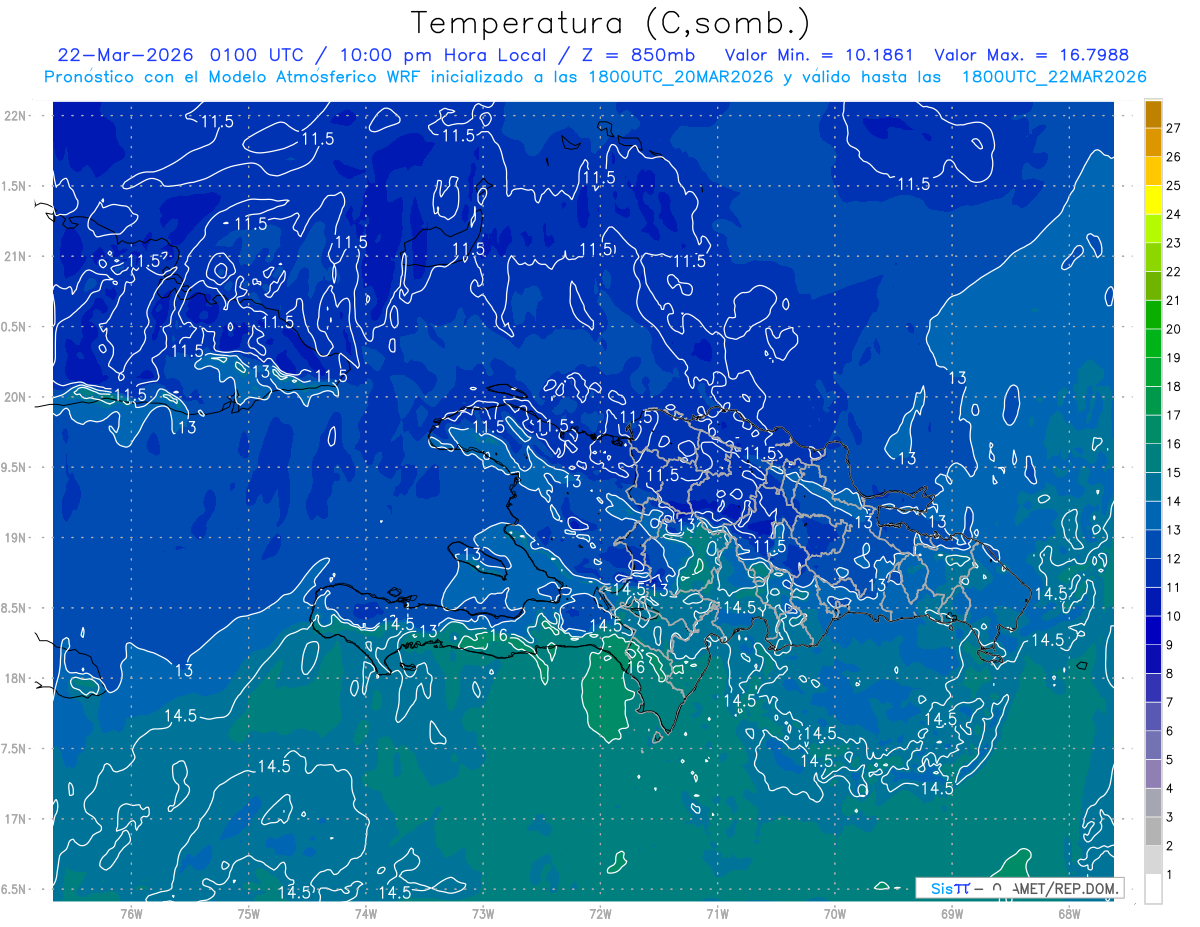This screenshot has height=927, width=1200.
Task: Click the 68W longitude axis label
Action: click(x=1069, y=913)
